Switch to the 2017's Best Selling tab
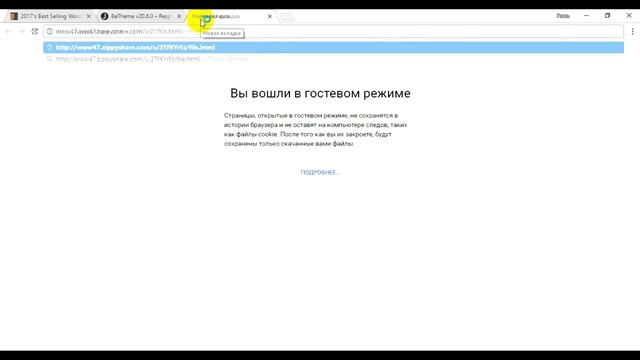 coord(51,16)
